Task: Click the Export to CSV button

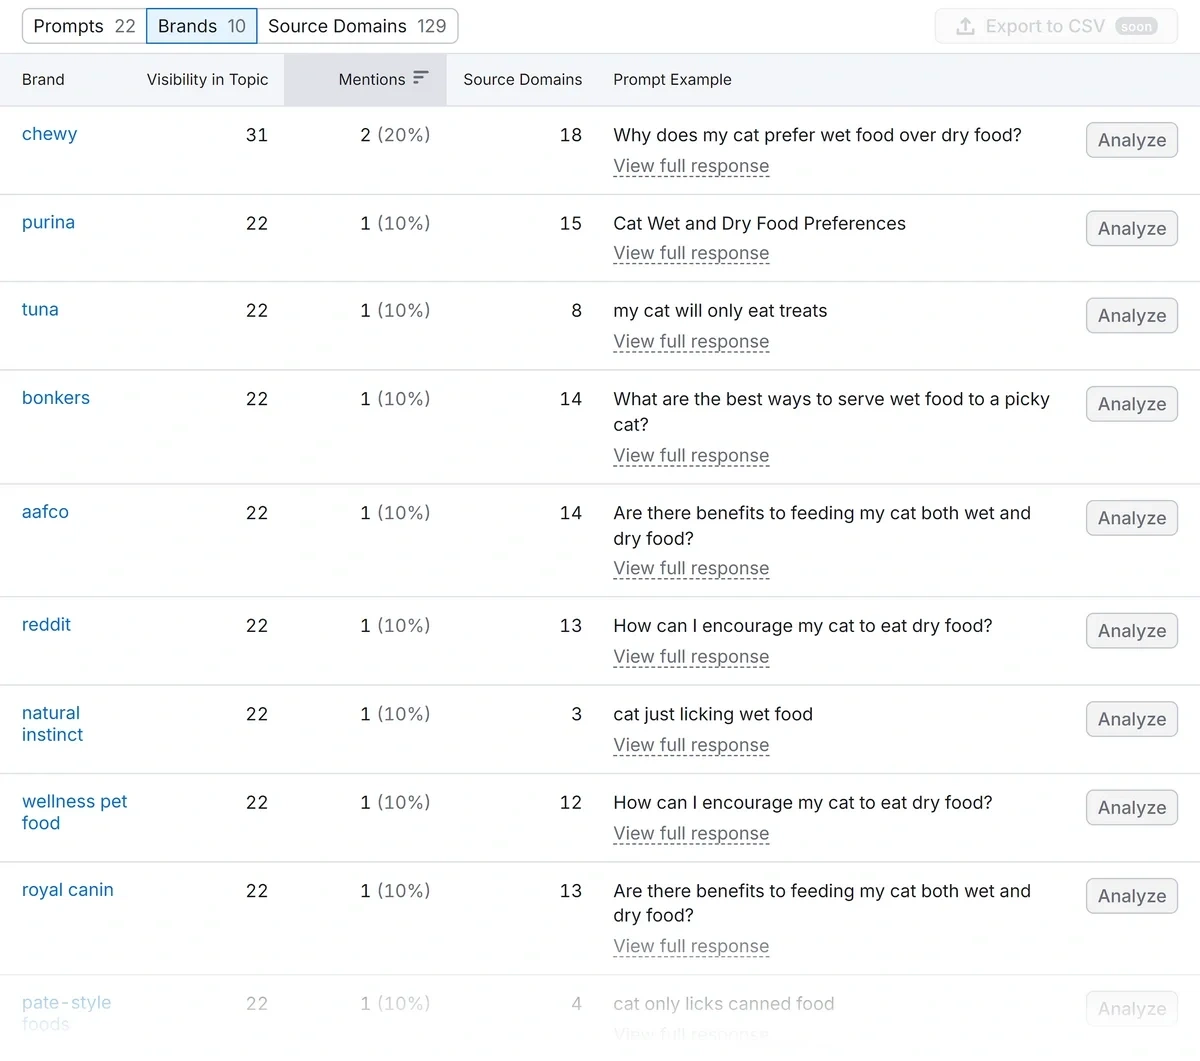Action: point(1056,26)
